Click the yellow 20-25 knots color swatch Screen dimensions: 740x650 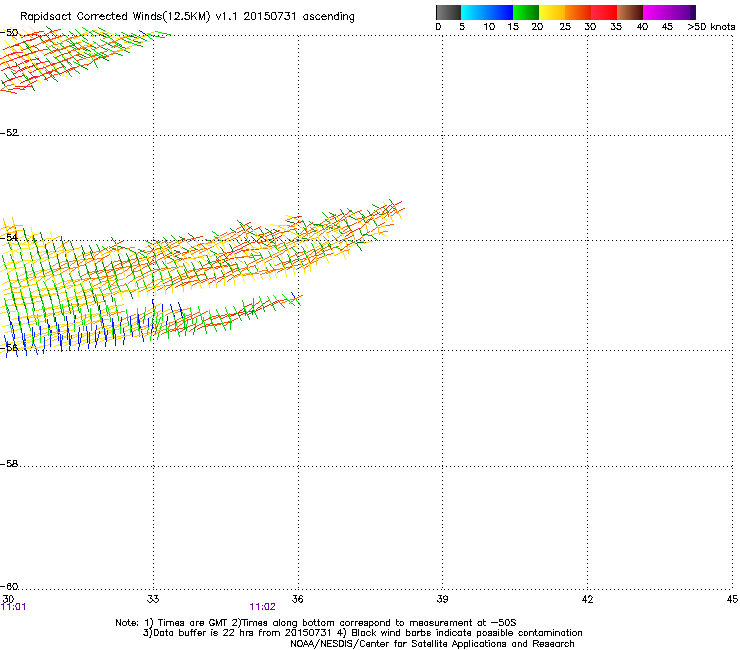(x=552, y=12)
